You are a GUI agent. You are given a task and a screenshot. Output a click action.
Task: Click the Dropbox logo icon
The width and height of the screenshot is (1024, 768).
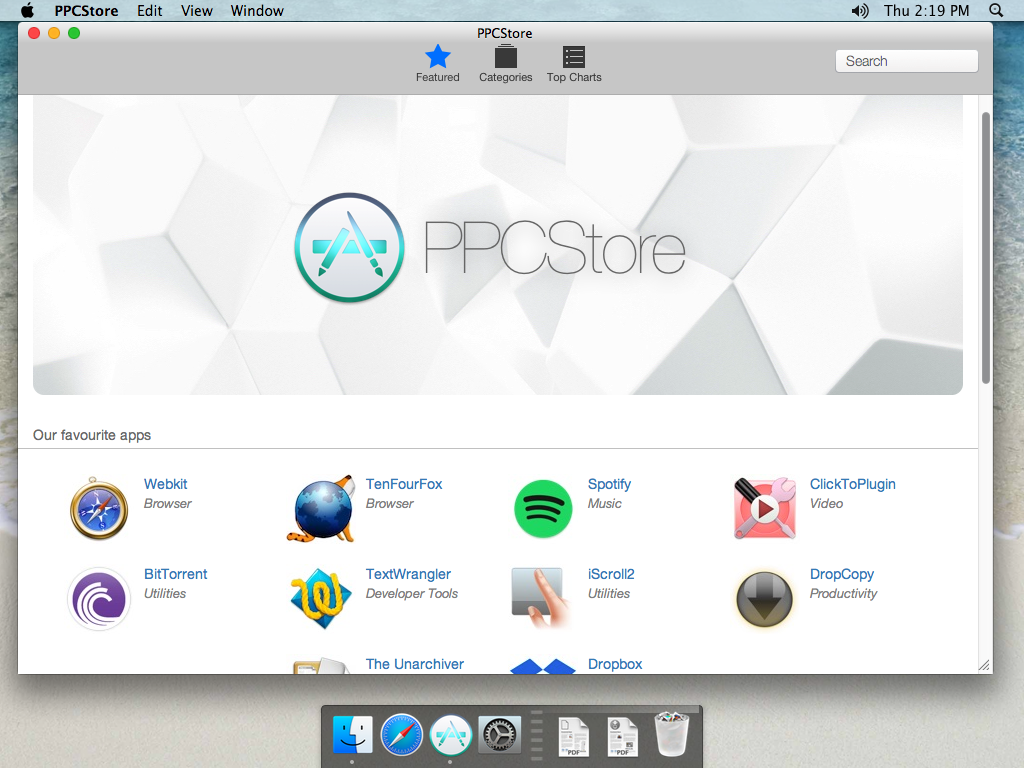(x=543, y=666)
